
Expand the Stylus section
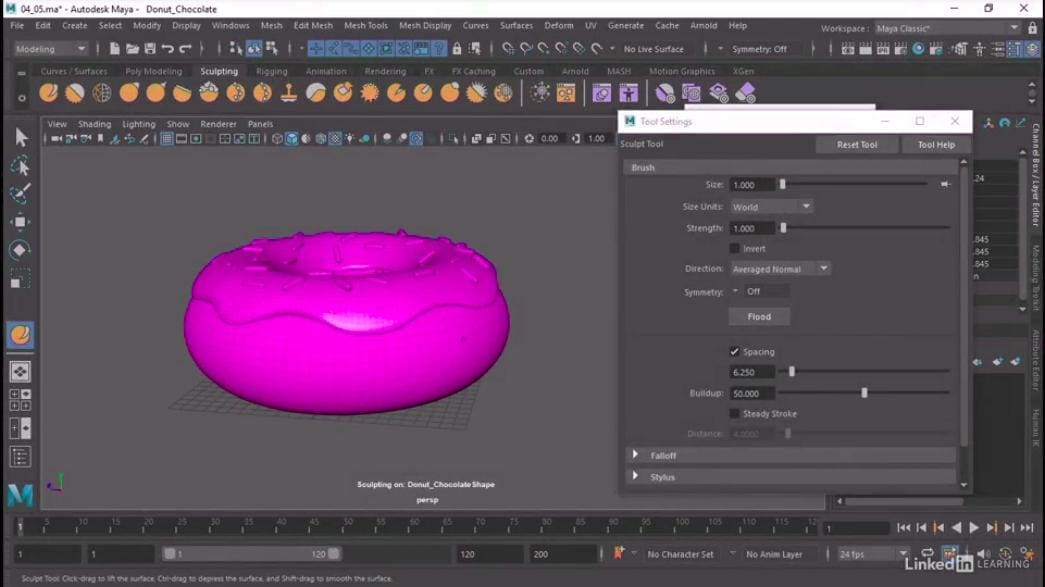click(x=635, y=476)
